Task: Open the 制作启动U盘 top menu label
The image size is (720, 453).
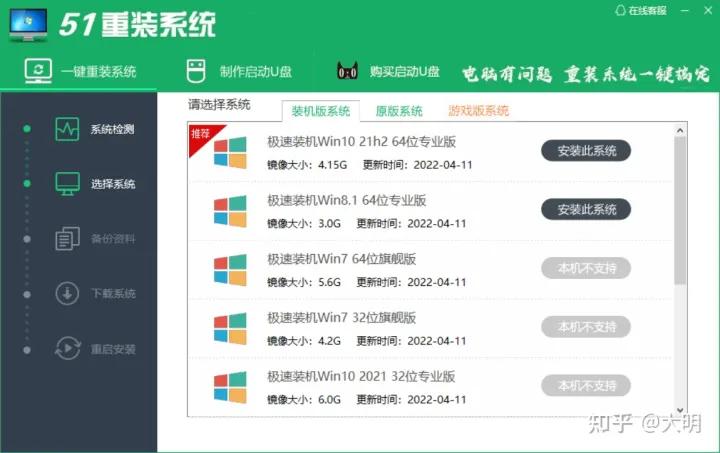Action: point(256,72)
